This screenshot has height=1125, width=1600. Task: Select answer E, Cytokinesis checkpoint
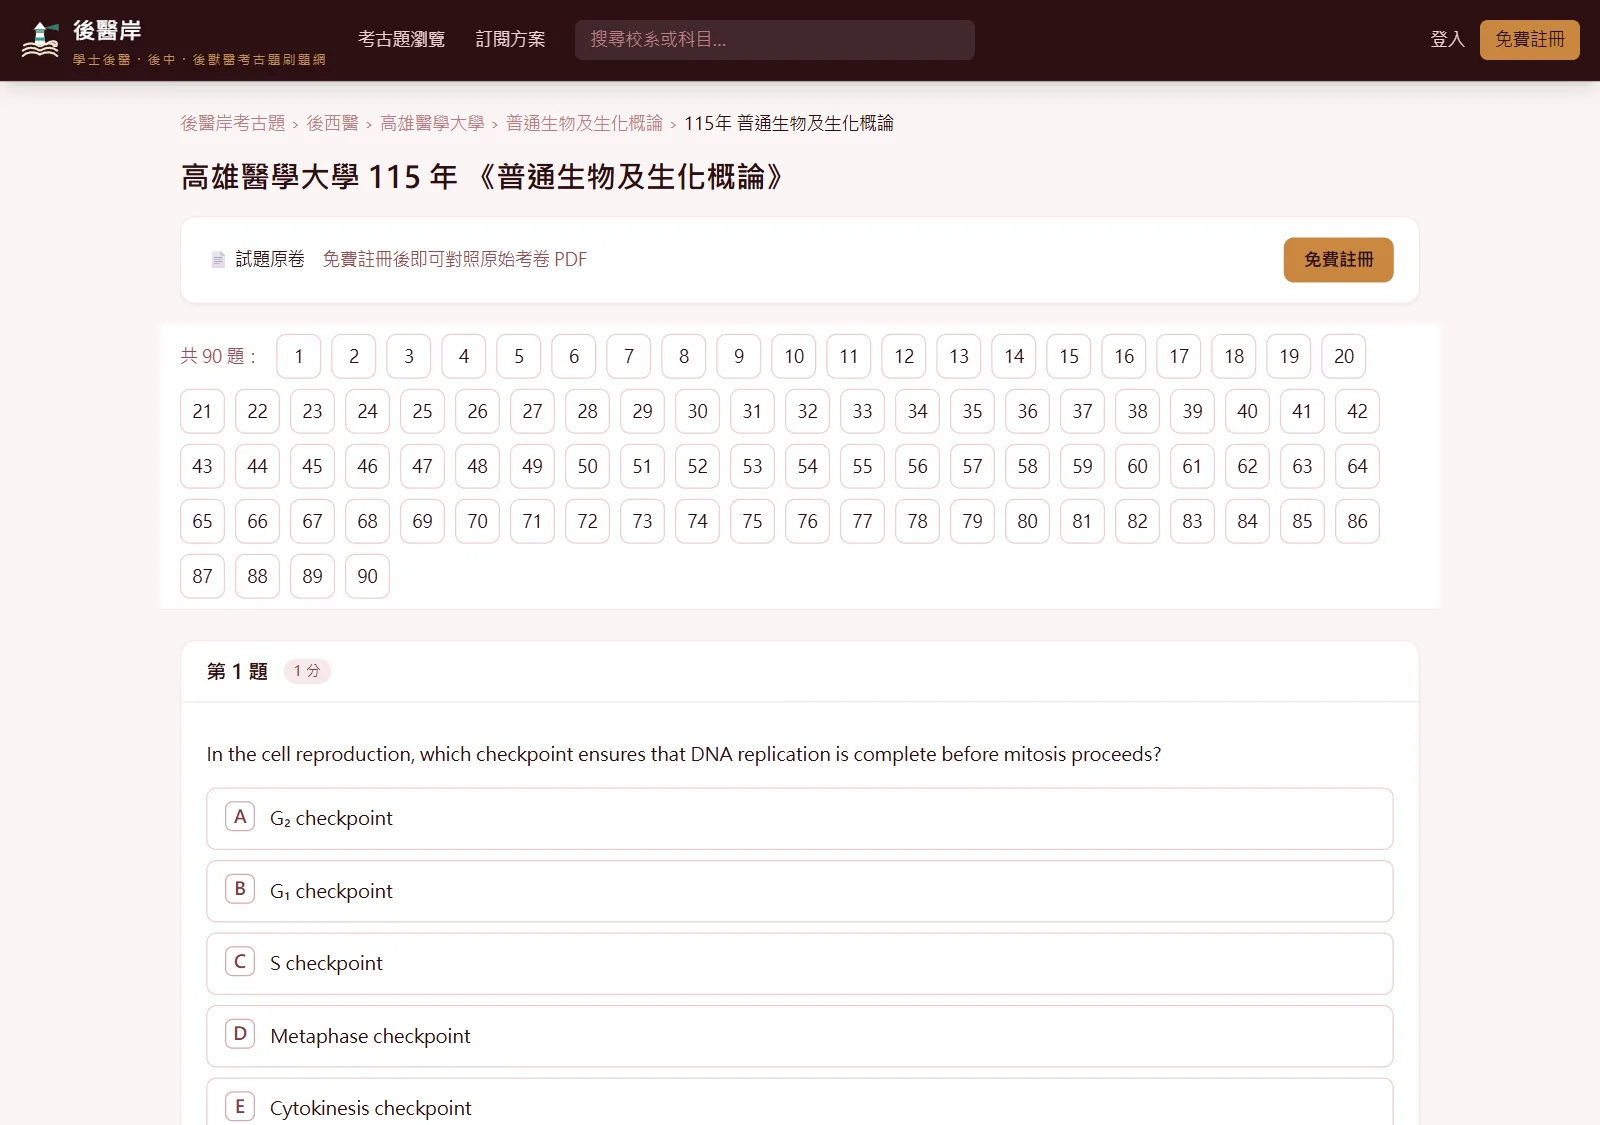pyautogui.click(x=799, y=1102)
